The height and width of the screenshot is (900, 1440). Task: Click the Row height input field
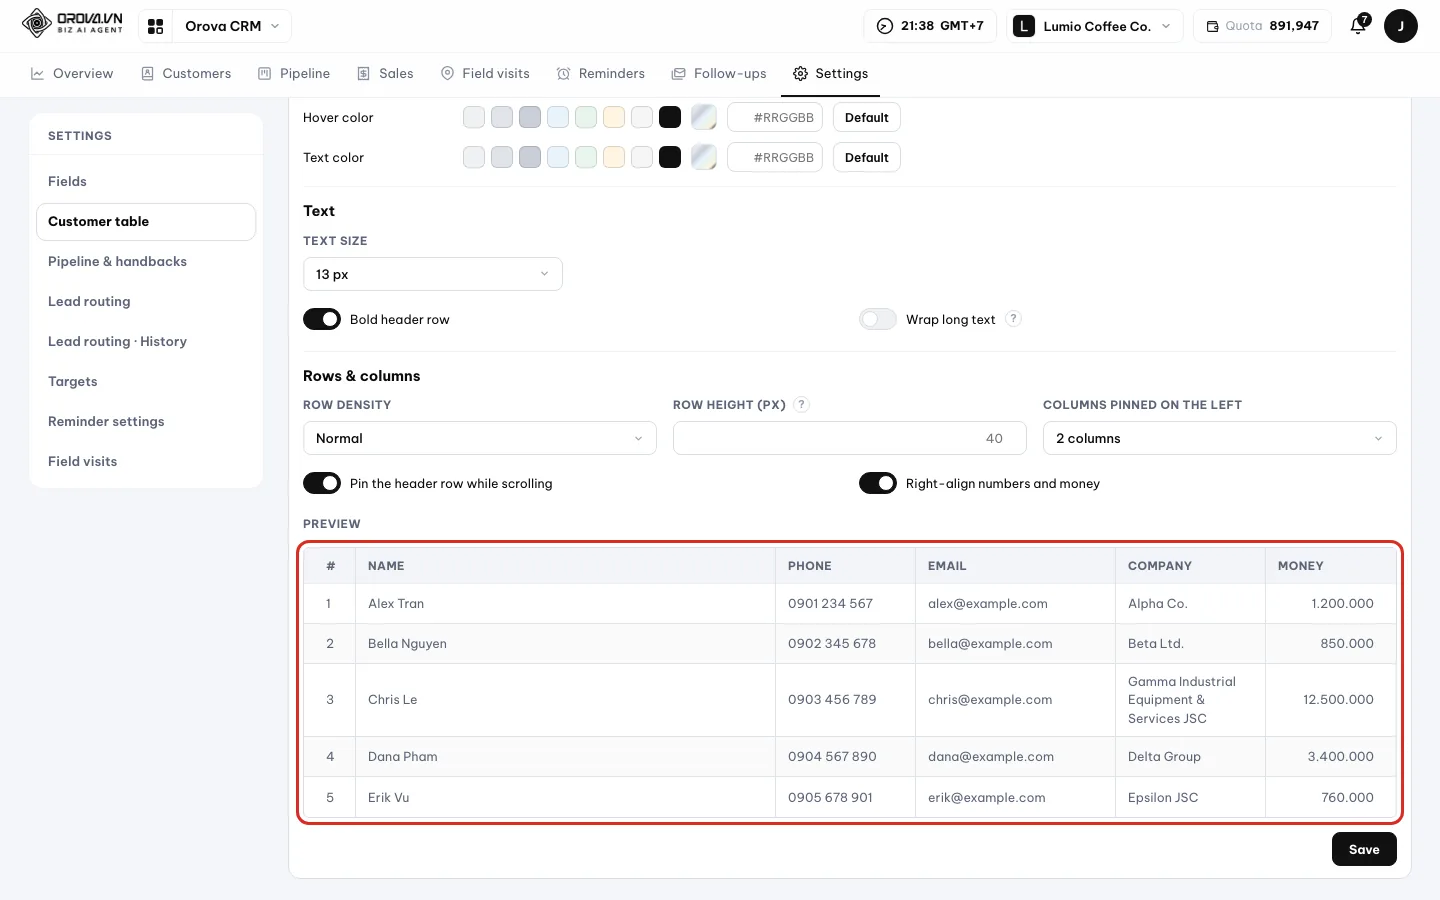[x=850, y=438]
